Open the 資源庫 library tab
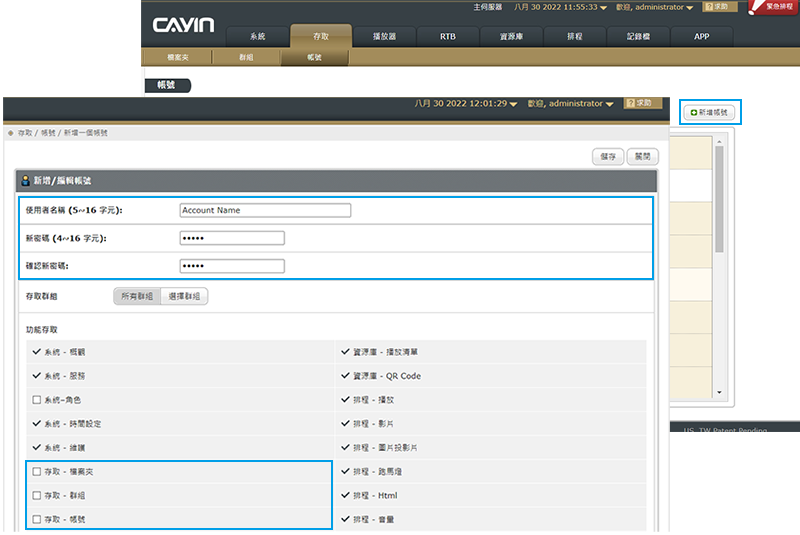The width and height of the screenshot is (800, 535). coord(511,36)
